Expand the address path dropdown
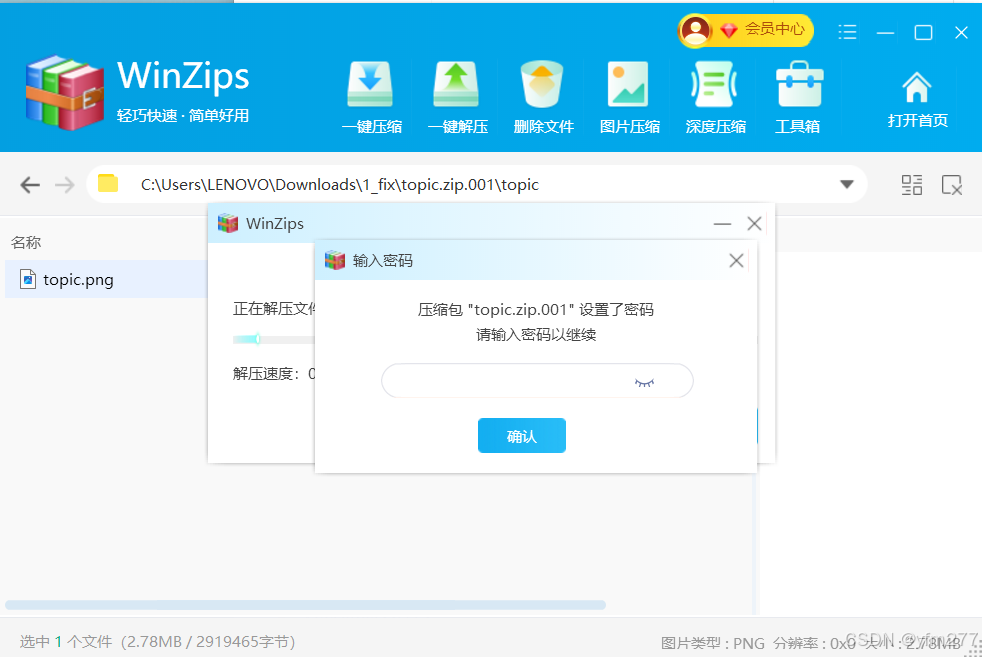 tap(847, 184)
